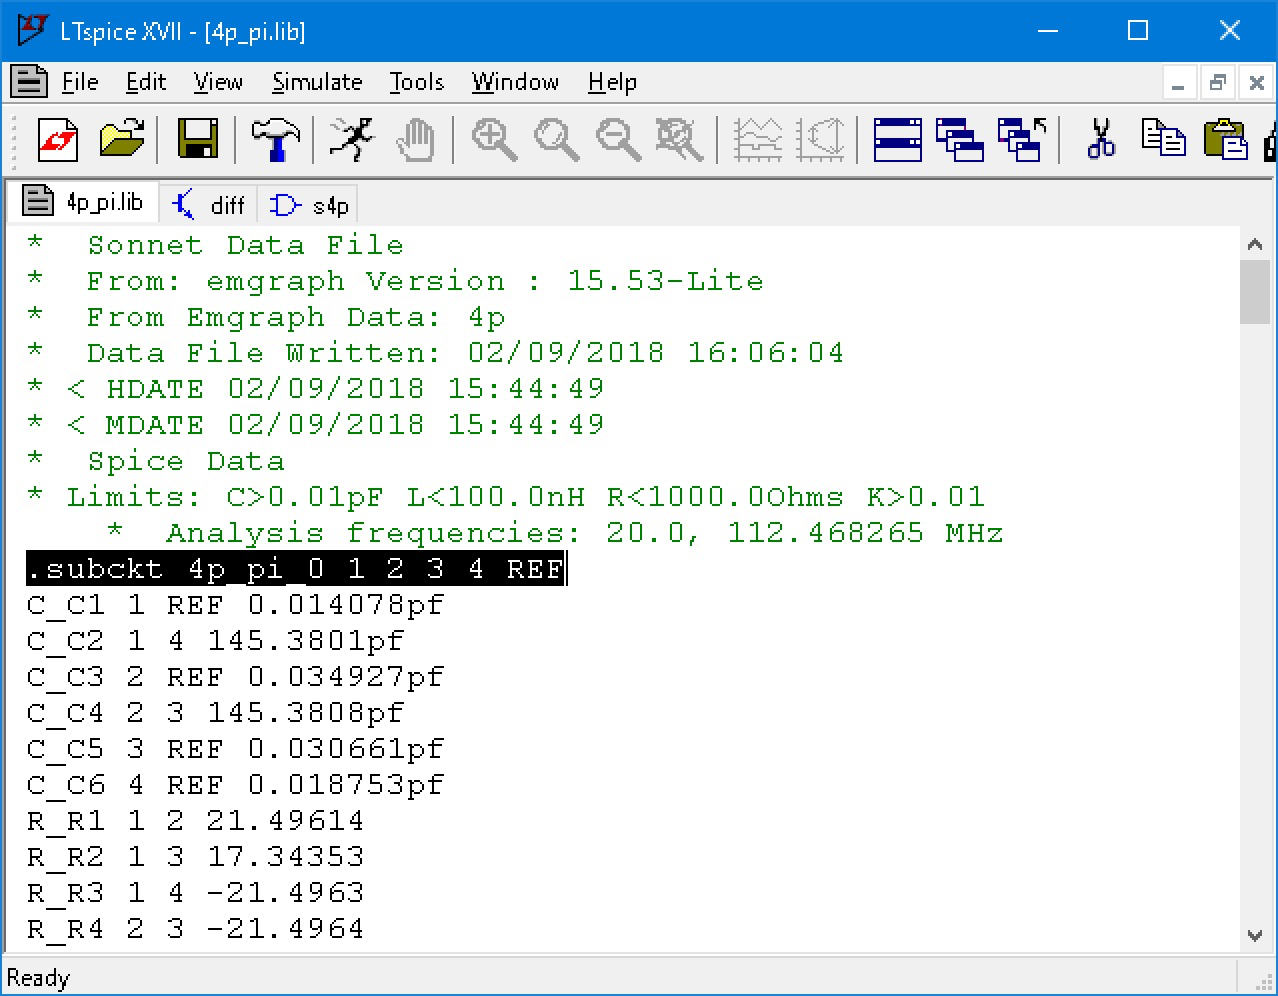The image size is (1278, 996).
Task: Zoom in using the magnifier plus icon
Action: 494,139
